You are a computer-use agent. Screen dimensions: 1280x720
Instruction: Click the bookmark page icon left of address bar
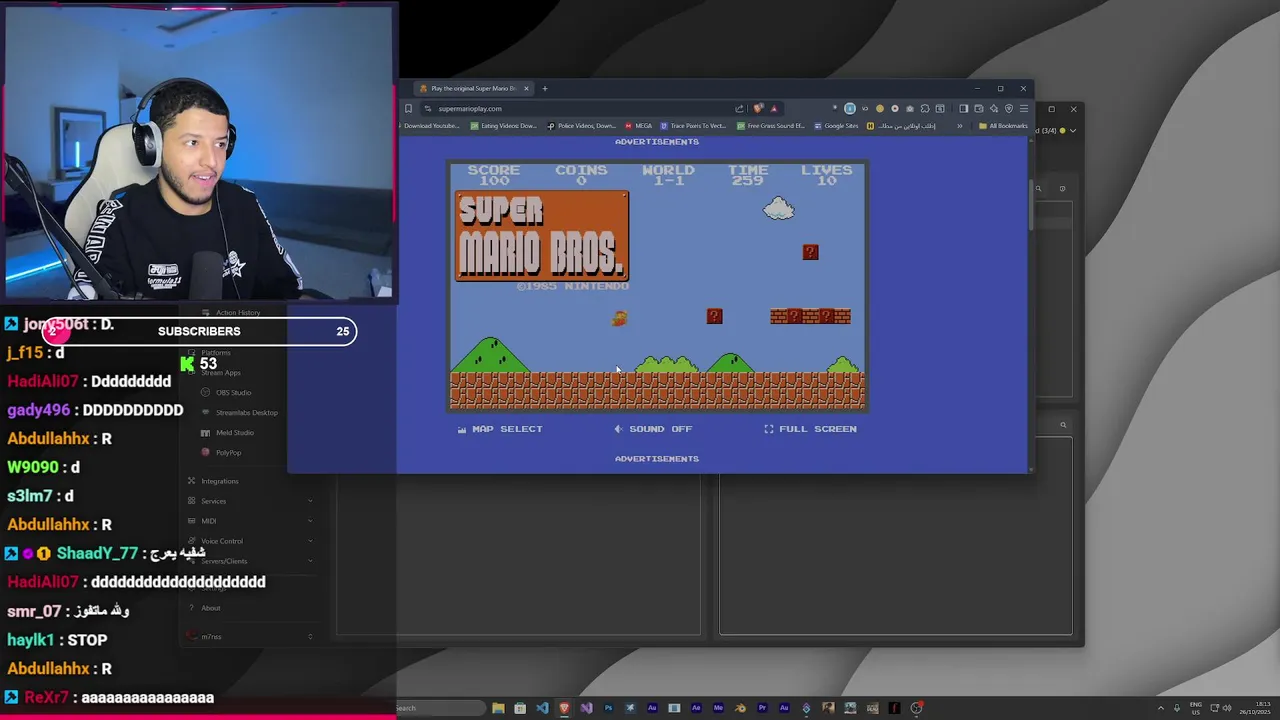[x=408, y=108]
